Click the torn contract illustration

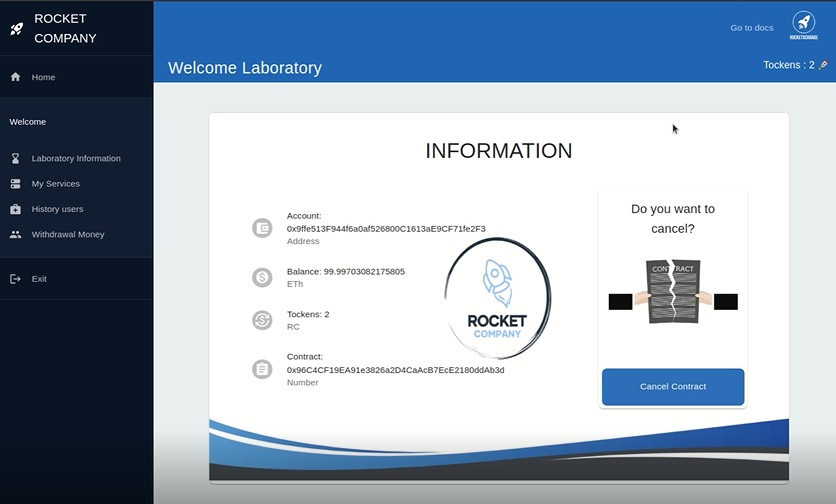pos(673,292)
